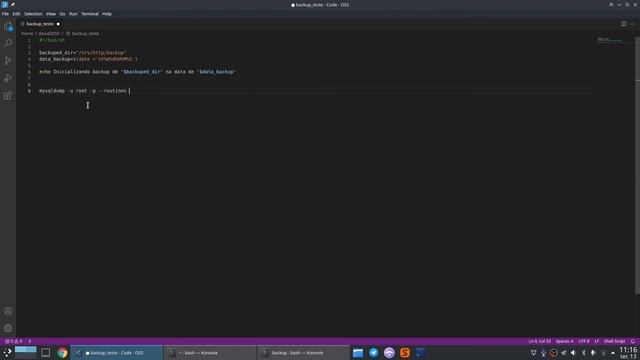Click the network wifi tray icon
Image resolution: width=640 pixels, height=360 pixels.
point(603,353)
